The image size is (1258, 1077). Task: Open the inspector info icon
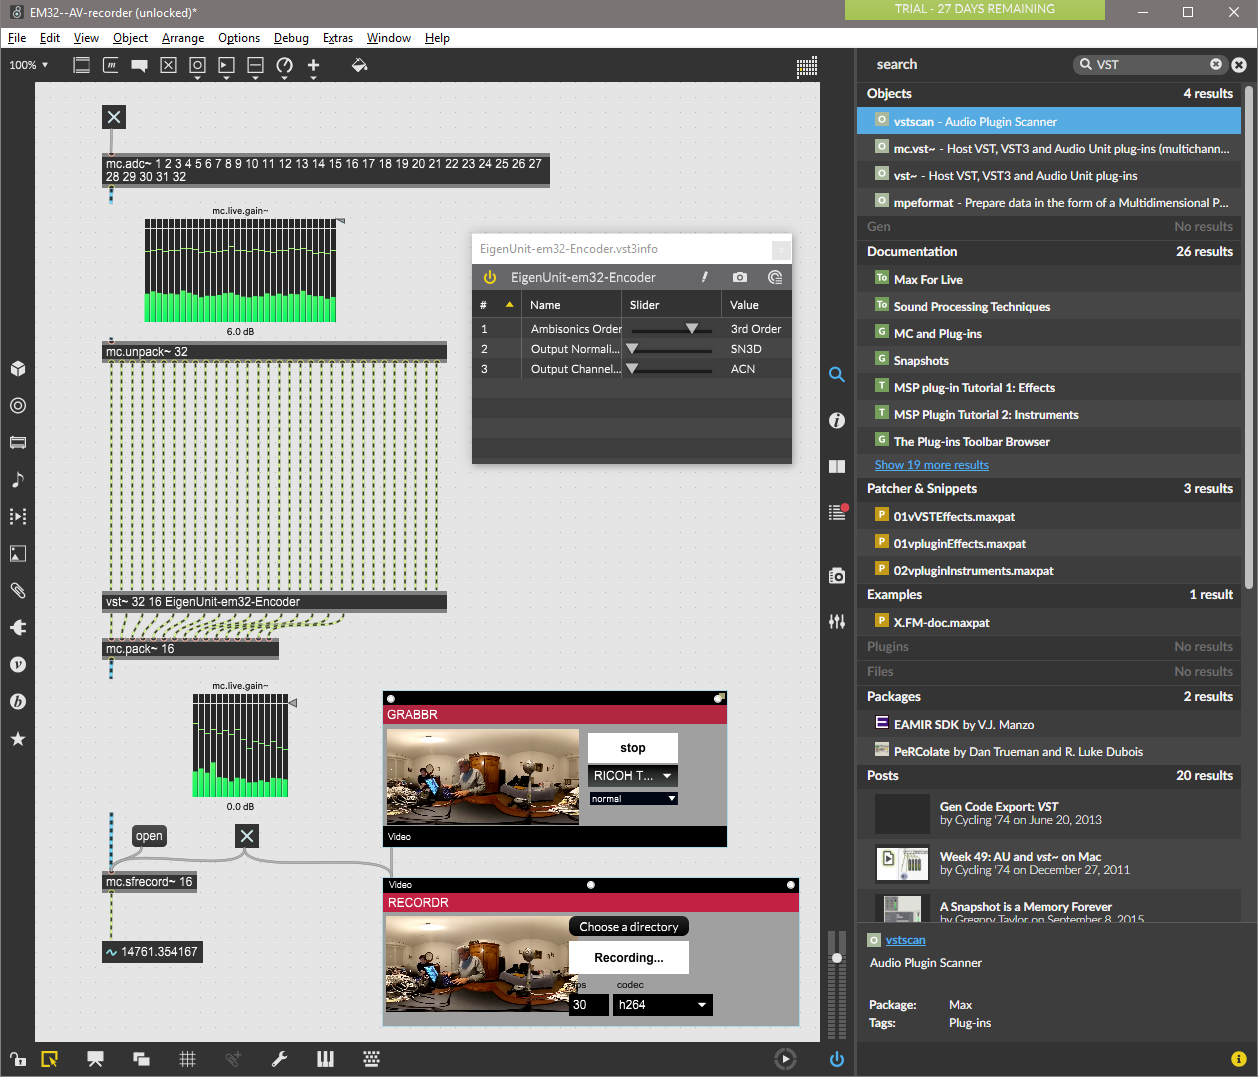pyautogui.click(x=837, y=421)
